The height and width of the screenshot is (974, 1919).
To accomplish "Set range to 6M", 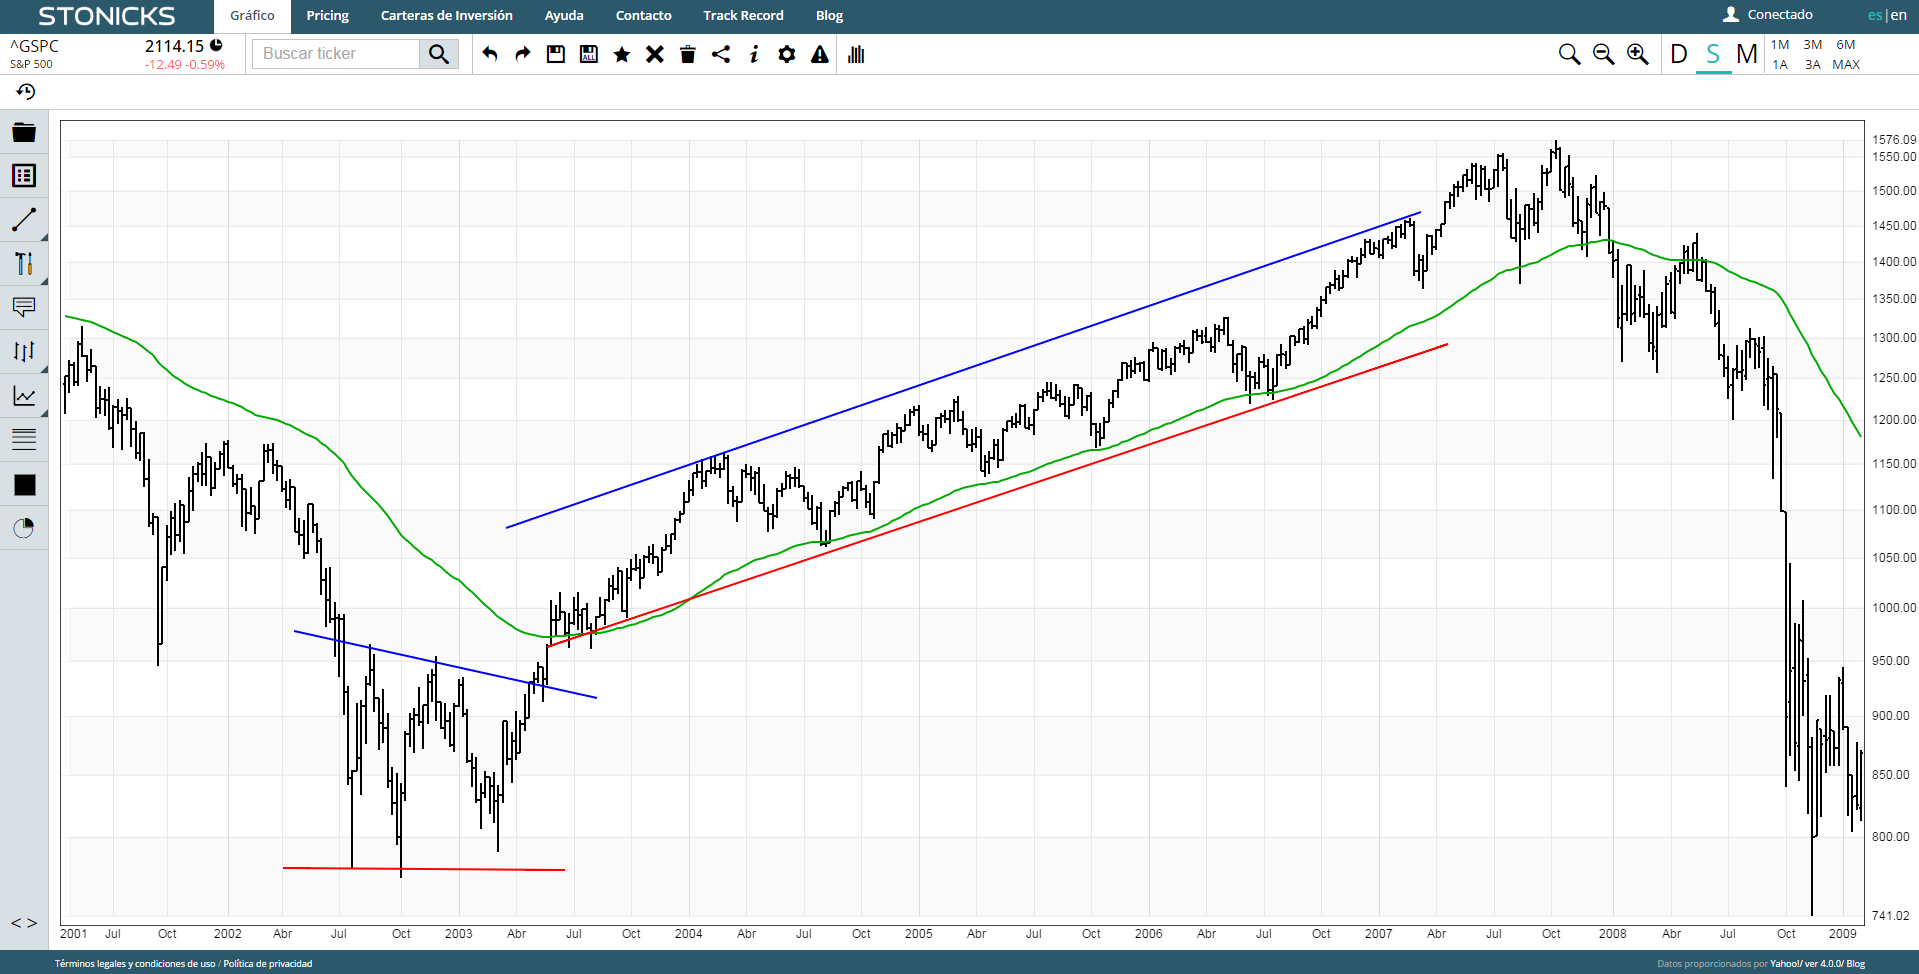I will pyautogui.click(x=1846, y=45).
